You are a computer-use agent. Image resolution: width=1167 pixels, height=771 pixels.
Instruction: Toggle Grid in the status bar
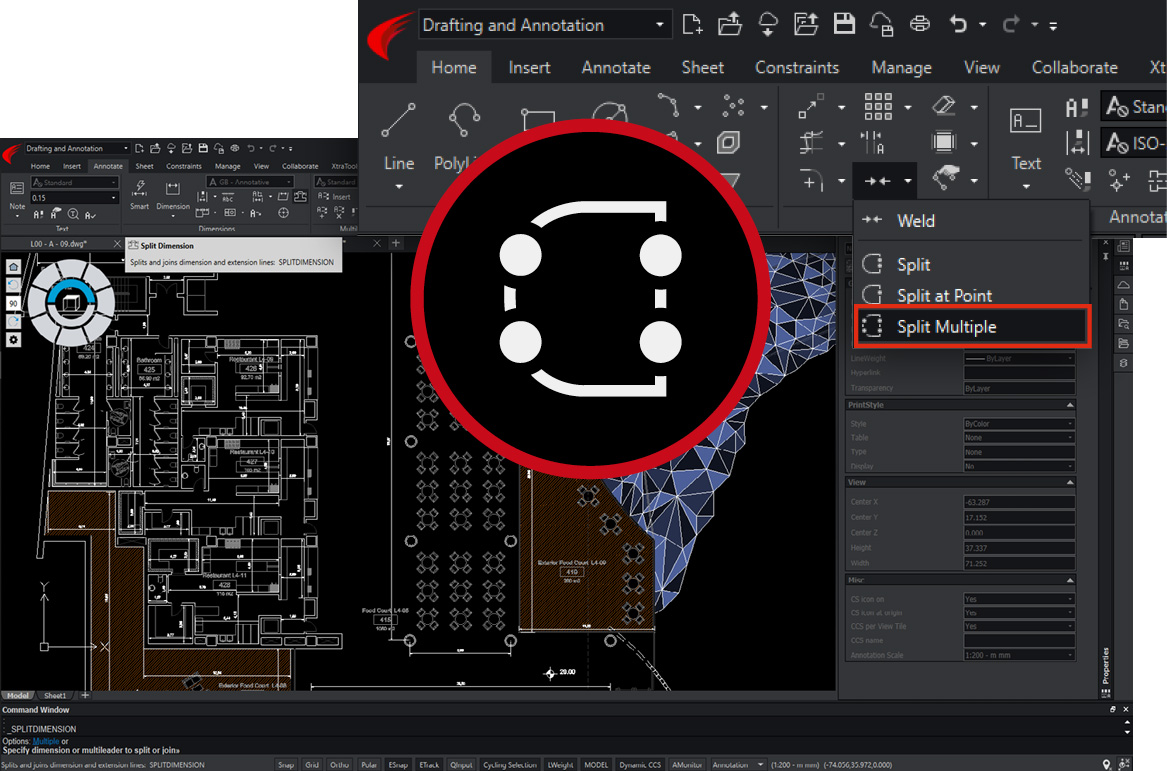click(x=312, y=764)
